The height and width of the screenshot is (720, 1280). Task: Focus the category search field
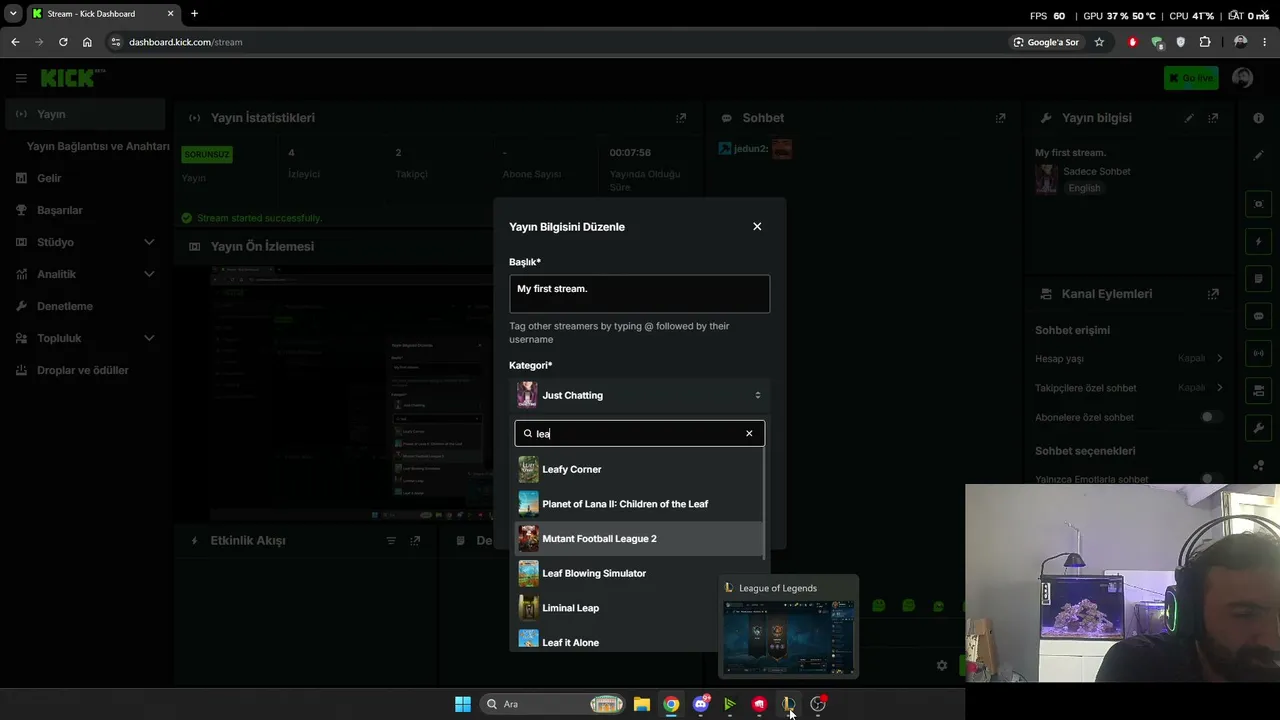point(639,433)
